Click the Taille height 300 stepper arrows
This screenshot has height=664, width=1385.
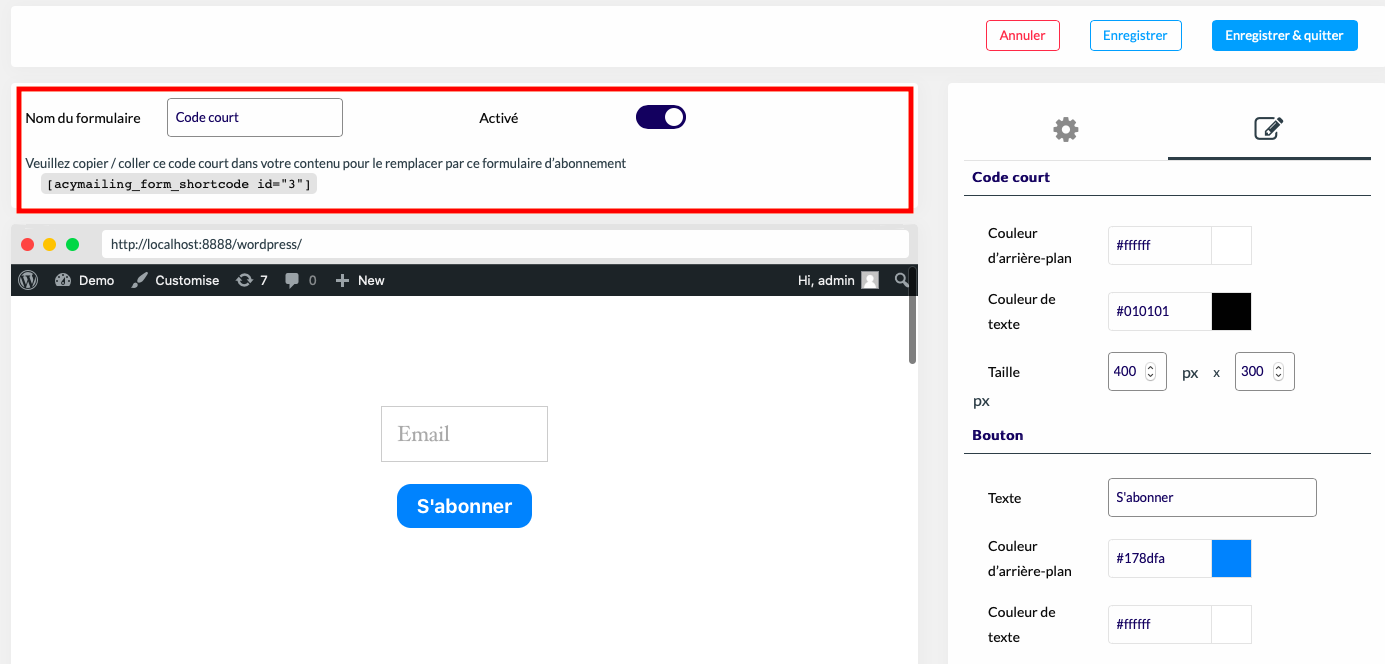1278,371
